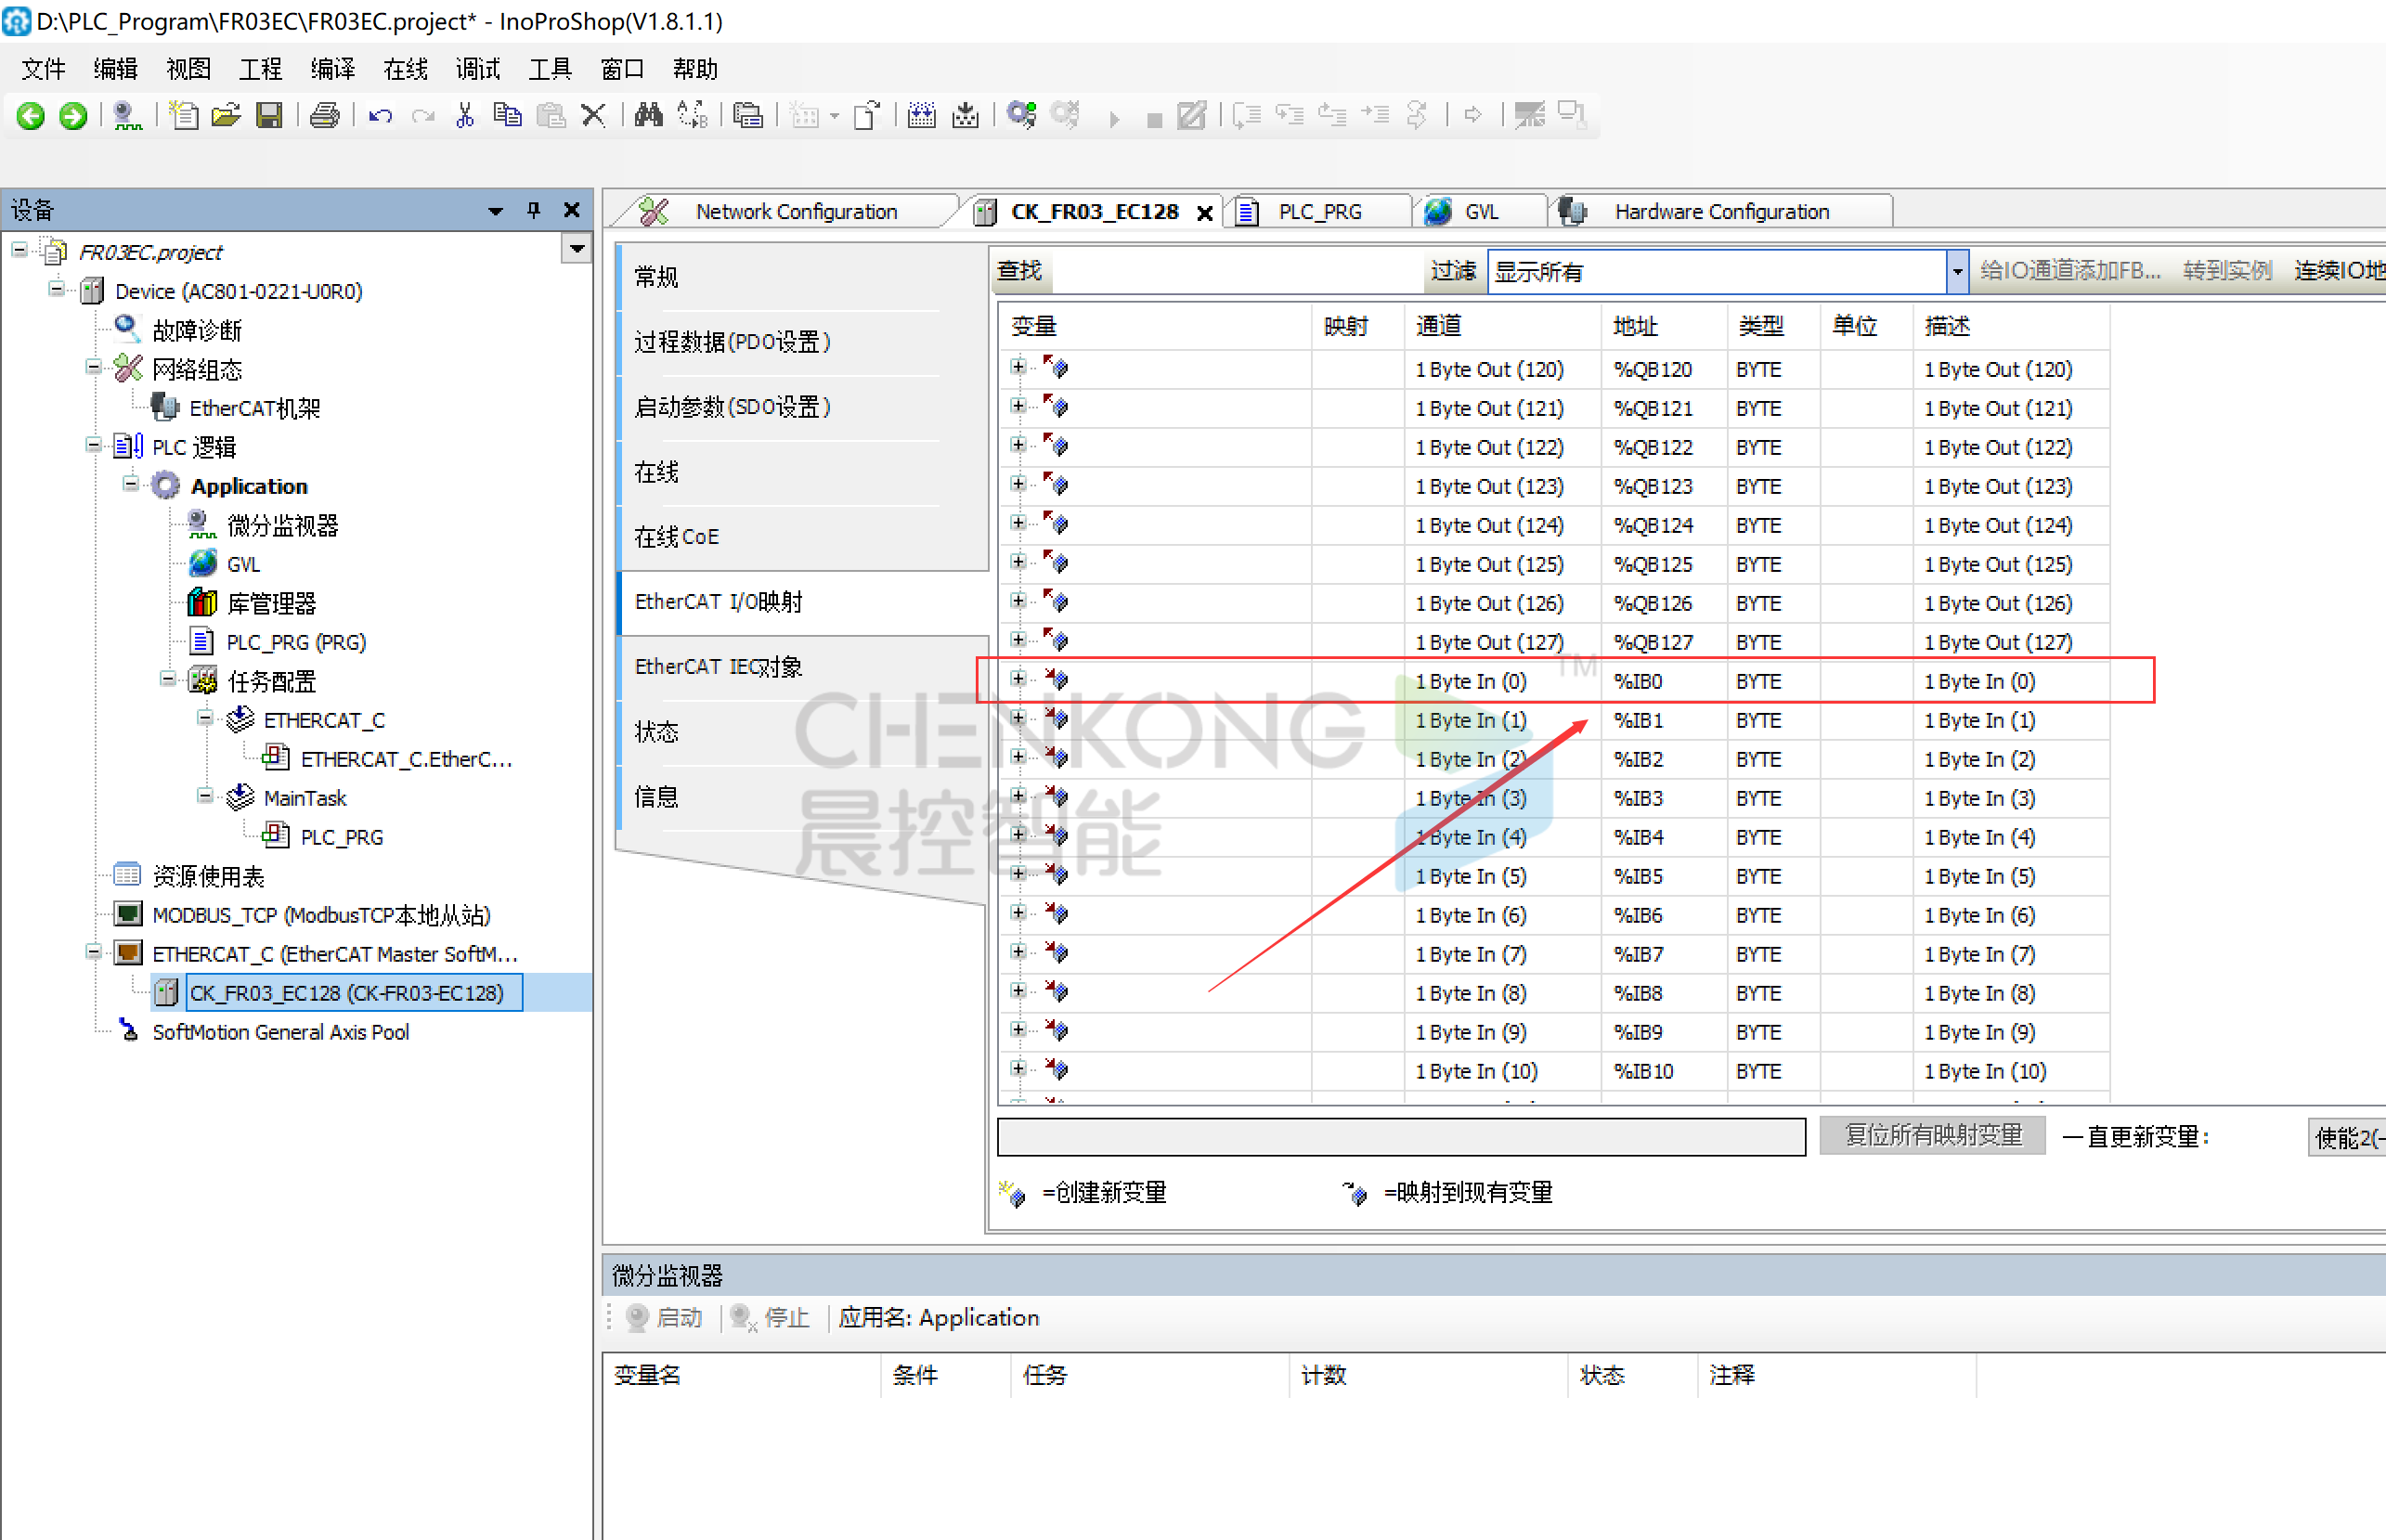
Task: Click the Save project toolbar icon
Action: (x=269, y=116)
